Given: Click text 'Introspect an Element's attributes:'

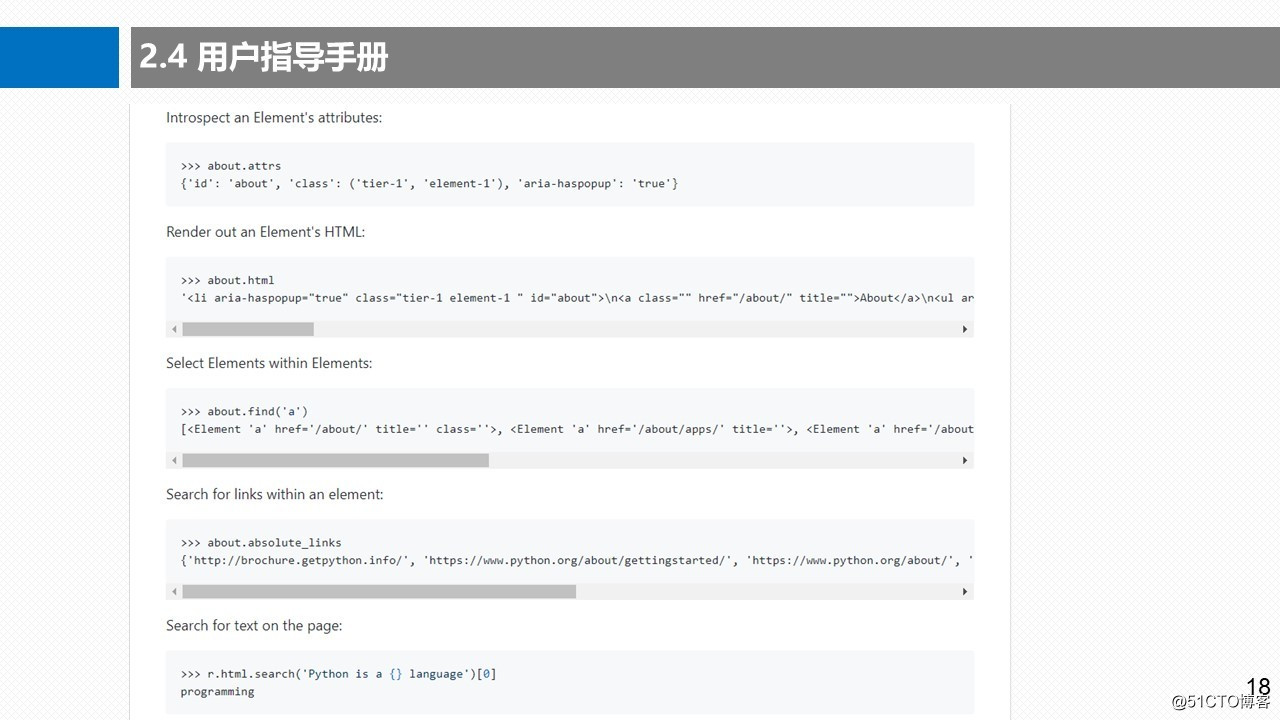Looking at the screenshot, I should tap(274, 118).
